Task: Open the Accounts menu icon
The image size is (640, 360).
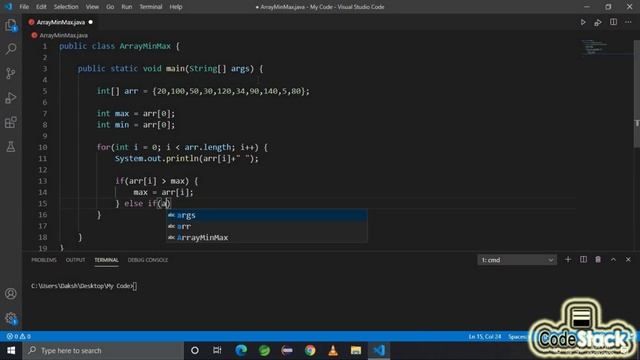Action: (11, 293)
